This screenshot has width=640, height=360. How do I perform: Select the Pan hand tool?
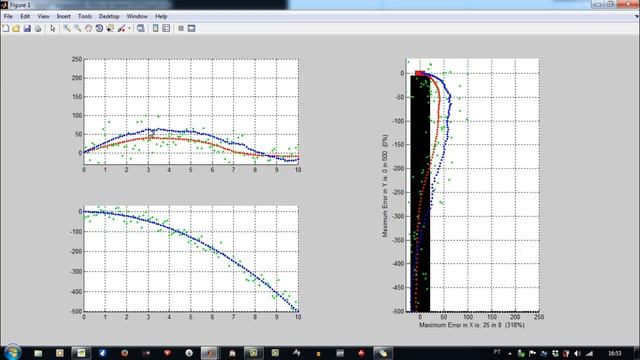(x=88, y=28)
